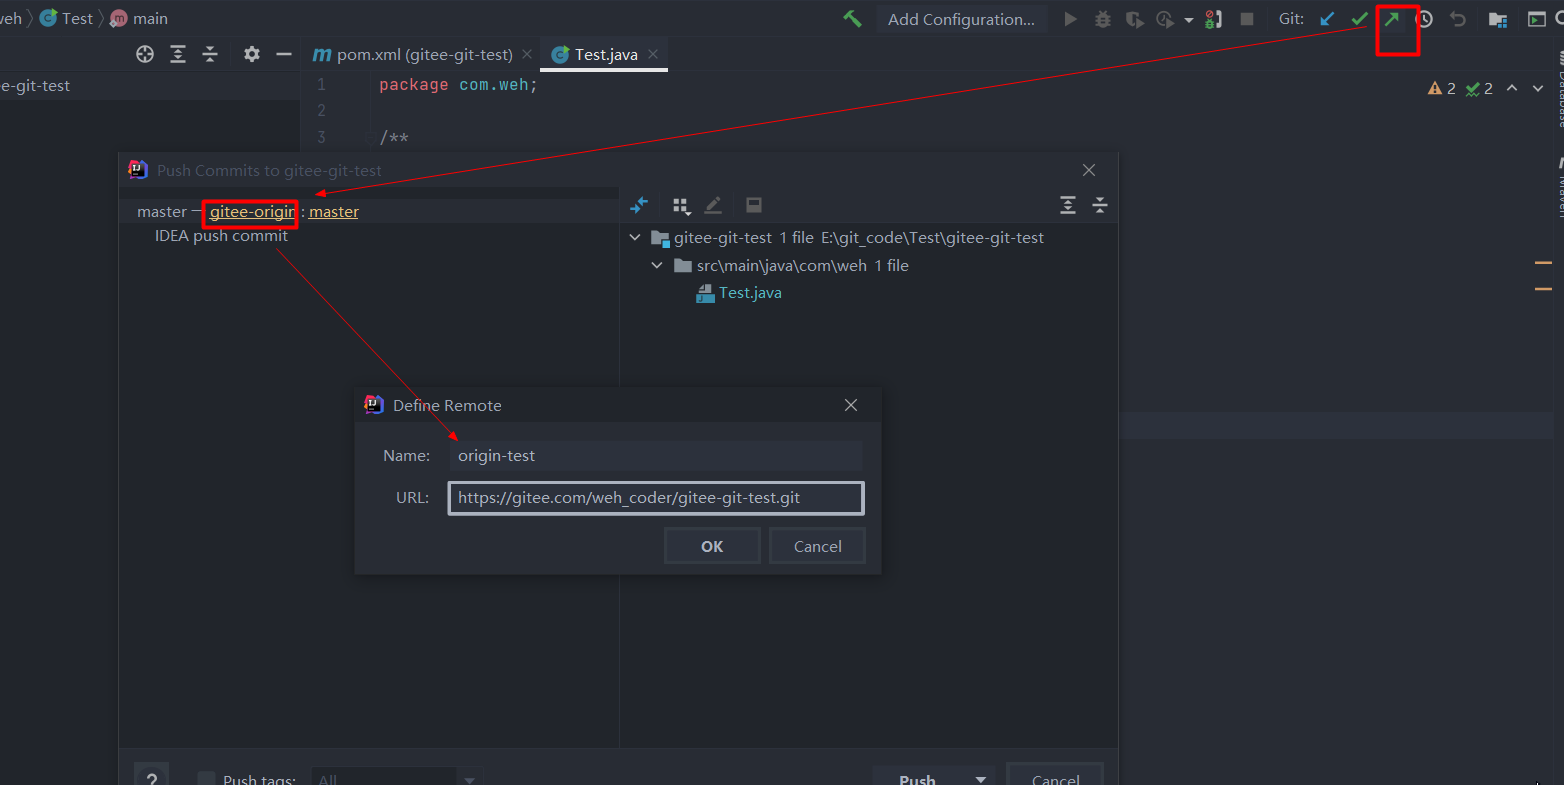The height and width of the screenshot is (785, 1564).
Task: Click Expand All in the Project panel
Action: tap(178, 54)
